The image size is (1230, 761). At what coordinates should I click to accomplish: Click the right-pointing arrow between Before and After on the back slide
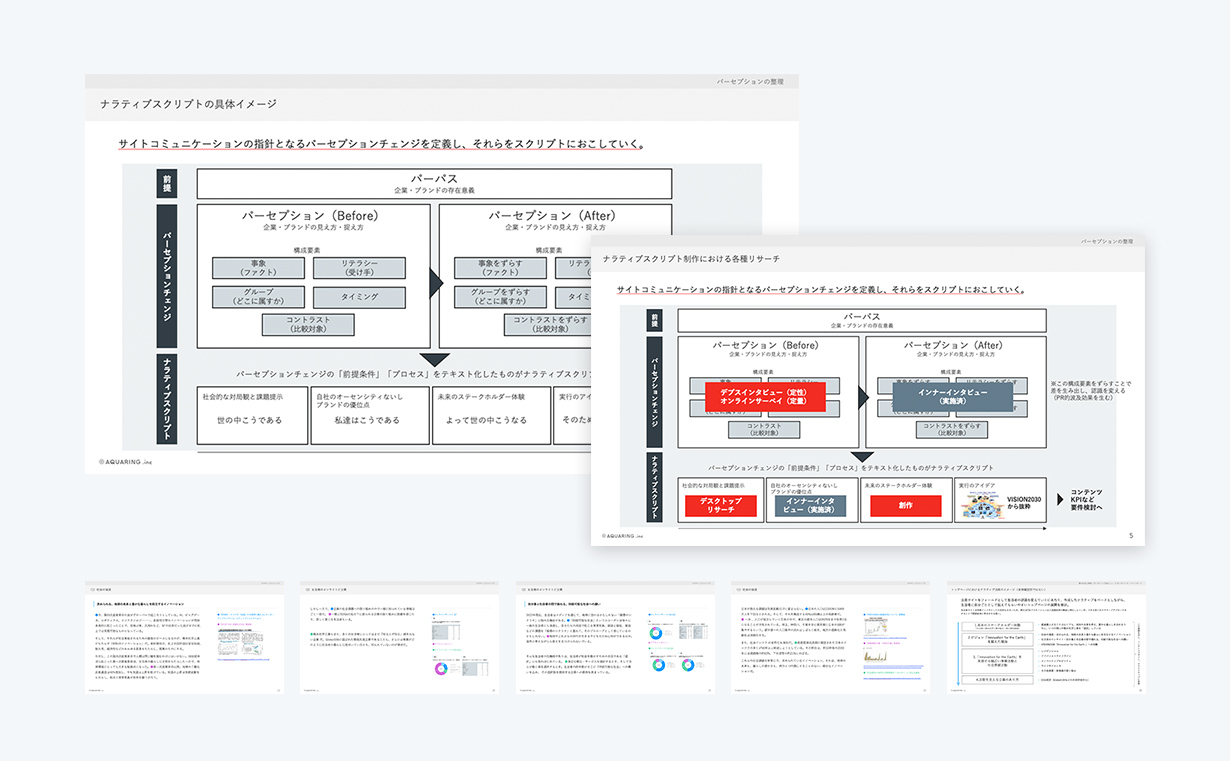(435, 283)
